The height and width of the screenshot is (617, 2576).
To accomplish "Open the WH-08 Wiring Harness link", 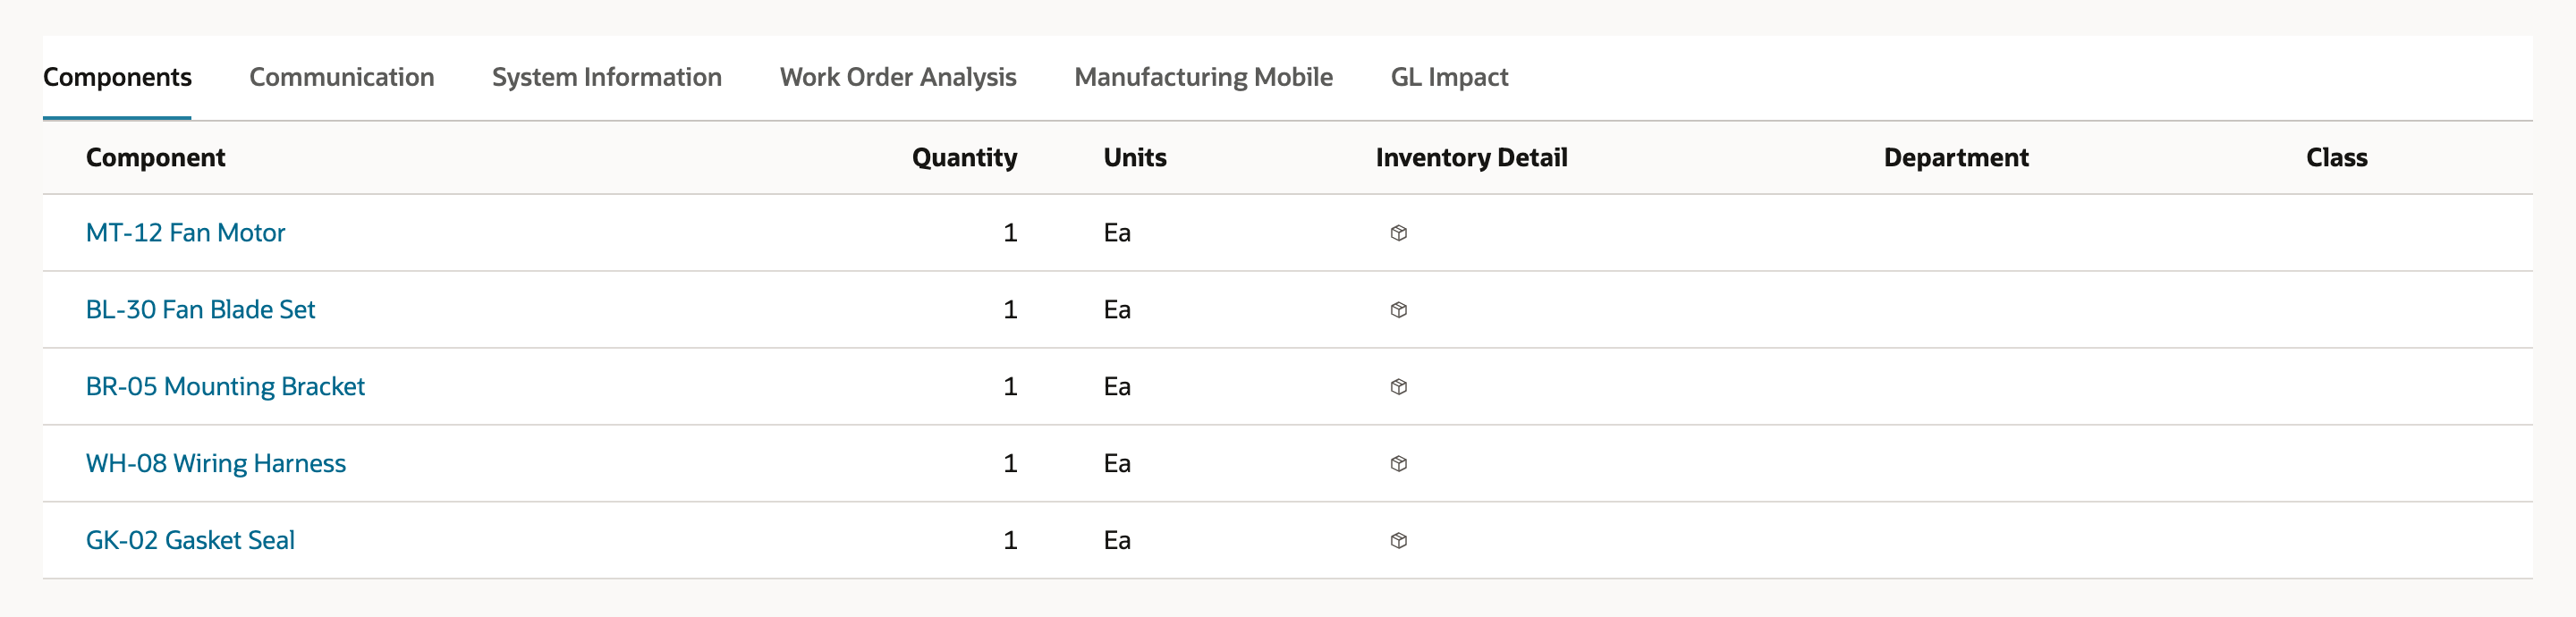I will [x=215, y=464].
